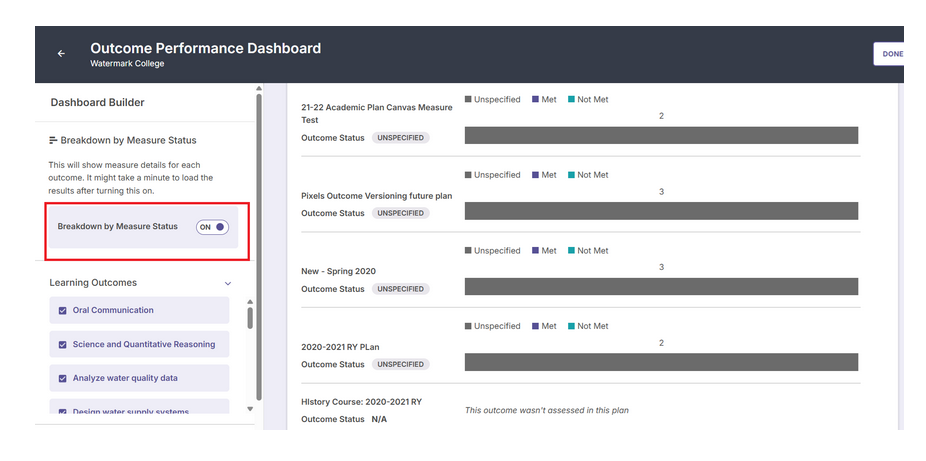
Task: Click the 21-22 Academic Plan Canvas Measure Test title
Action: point(377,114)
